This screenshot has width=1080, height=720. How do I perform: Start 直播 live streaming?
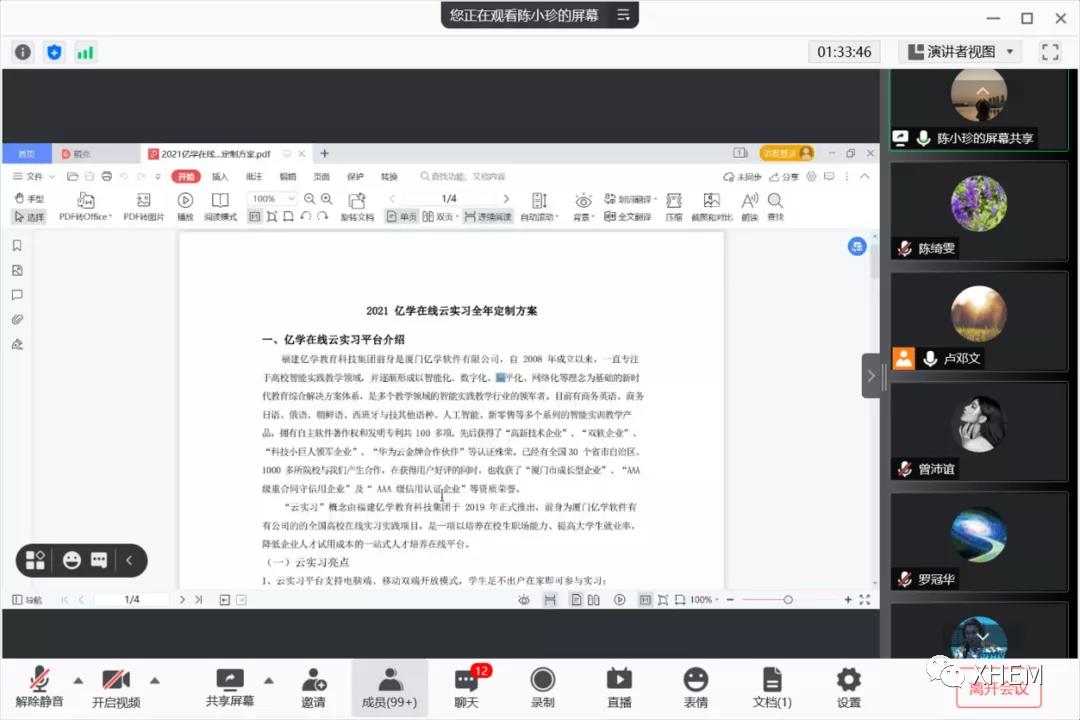coord(619,682)
